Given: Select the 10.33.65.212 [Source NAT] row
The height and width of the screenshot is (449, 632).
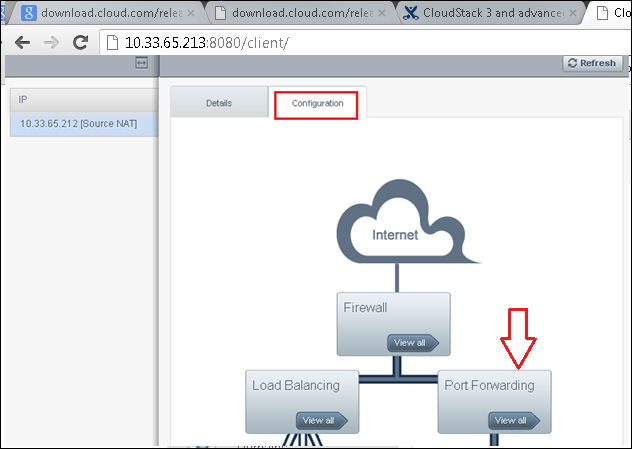Looking at the screenshot, I should tap(78, 125).
